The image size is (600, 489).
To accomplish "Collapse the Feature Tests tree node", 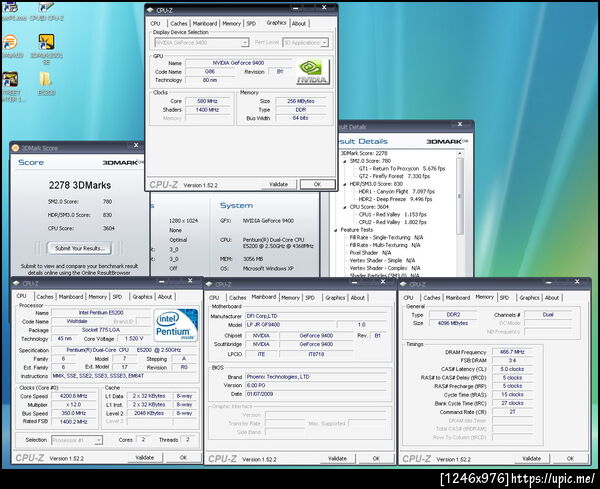I will (336, 230).
